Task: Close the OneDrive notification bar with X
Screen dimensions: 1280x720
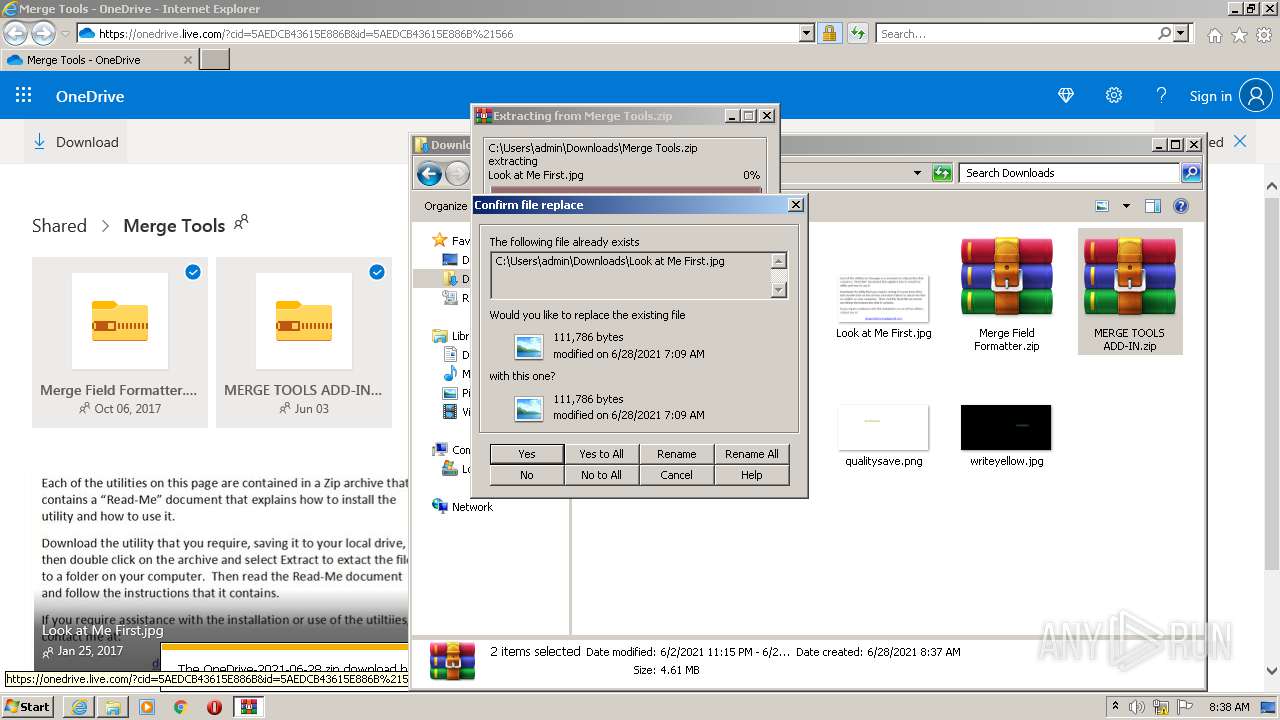Action: click(x=1240, y=142)
